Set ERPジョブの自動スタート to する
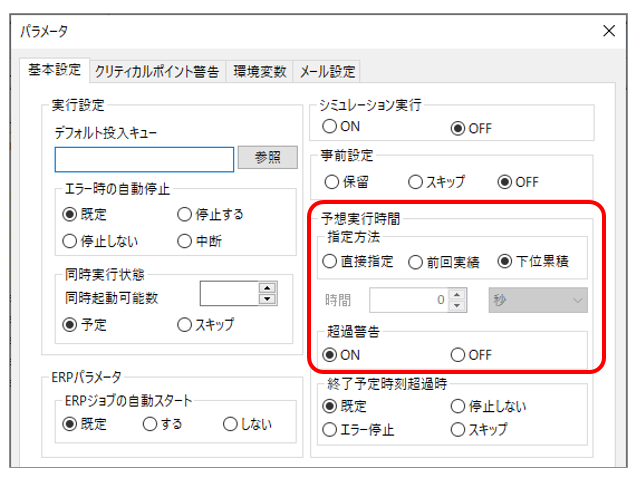 (x=150, y=424)
